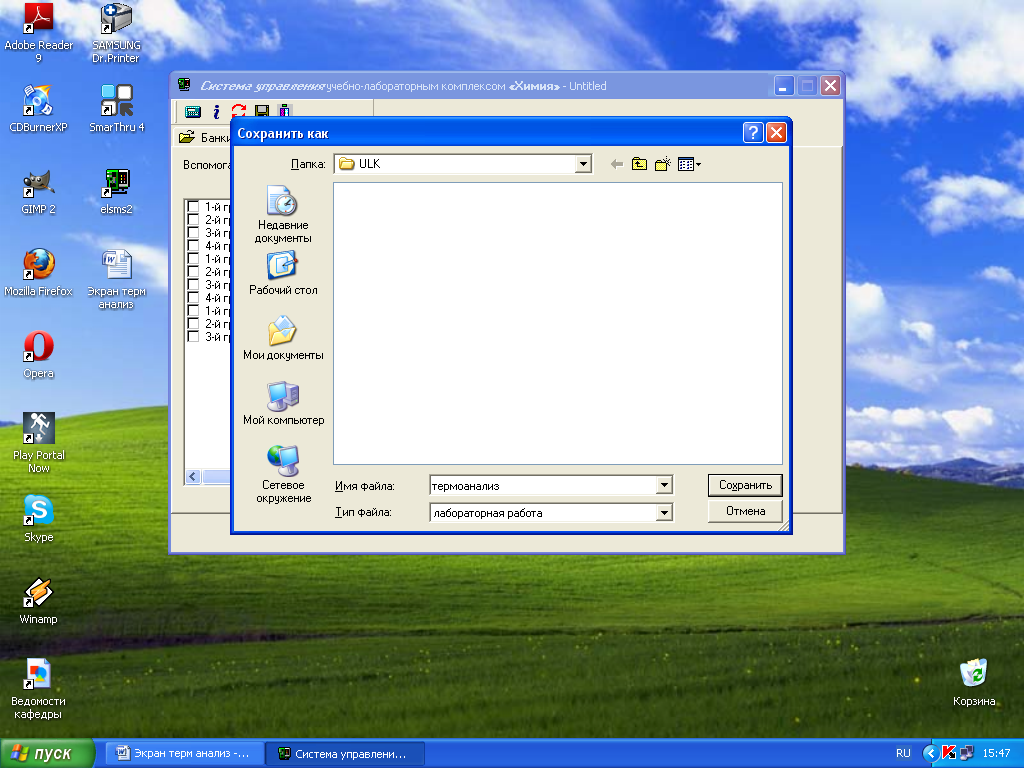The height and width of the screenshot is (768, 1024).
Task: Click floppy disk save icon in Химия toolbar
Action: click(262, 112)
